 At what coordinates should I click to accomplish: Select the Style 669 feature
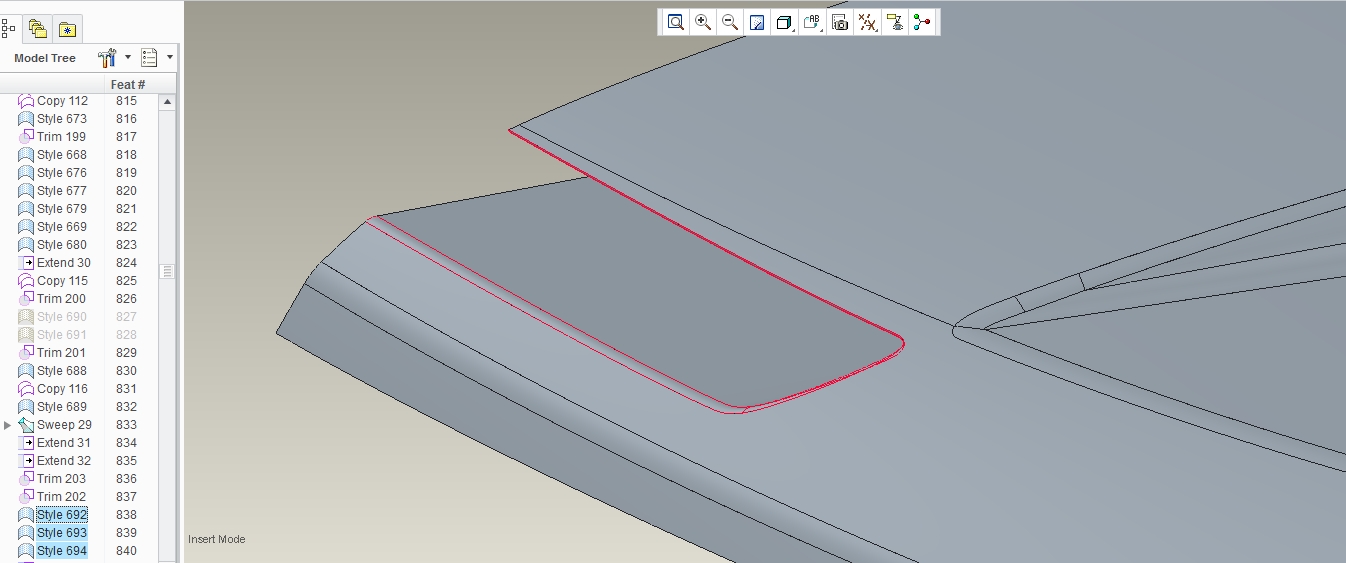pyautogui.click(x=62, y=227)
